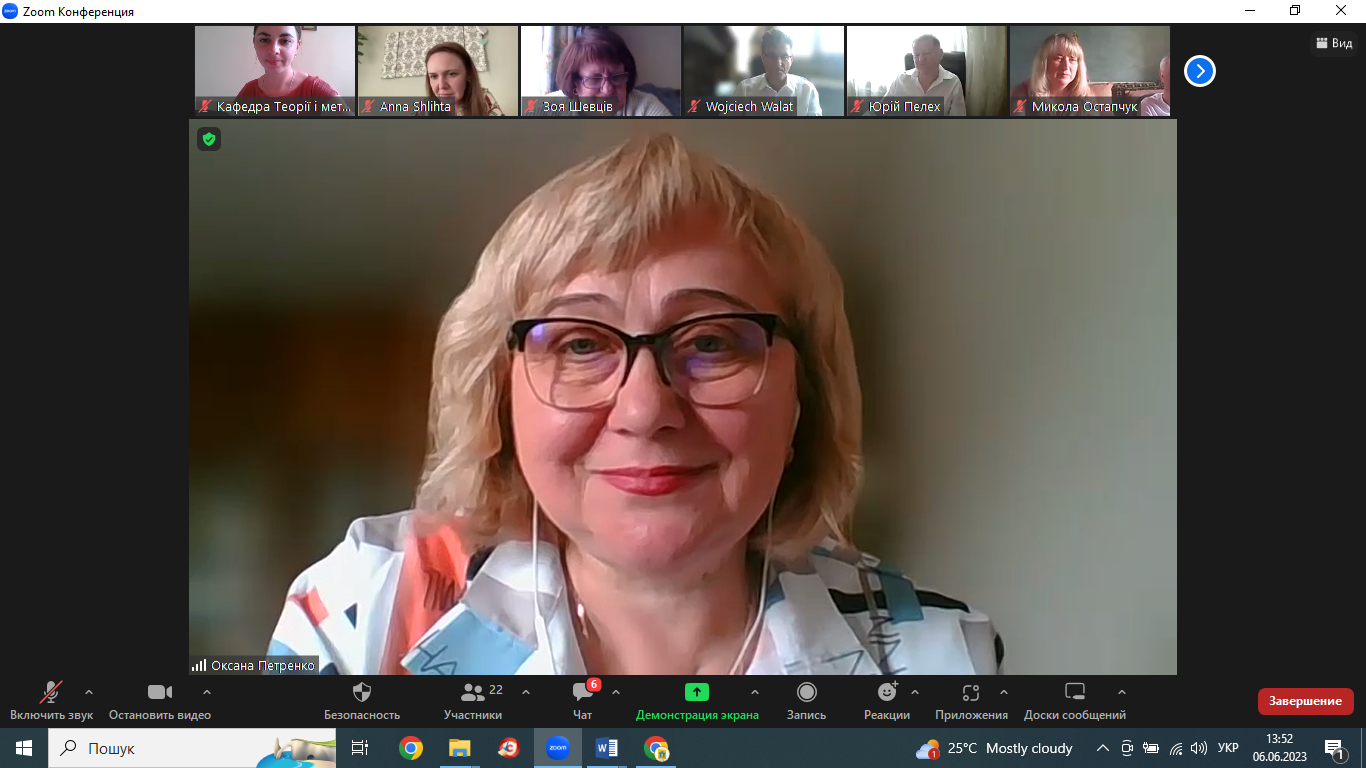Expand arrow next to Доски сообщений
The width and height of the screenshot is (1366, 768).
[1122, 692]
